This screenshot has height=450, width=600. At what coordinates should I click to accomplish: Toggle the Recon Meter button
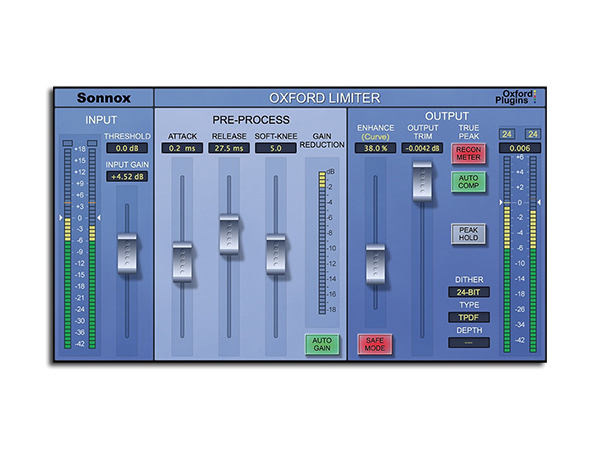tap(468, 153)
